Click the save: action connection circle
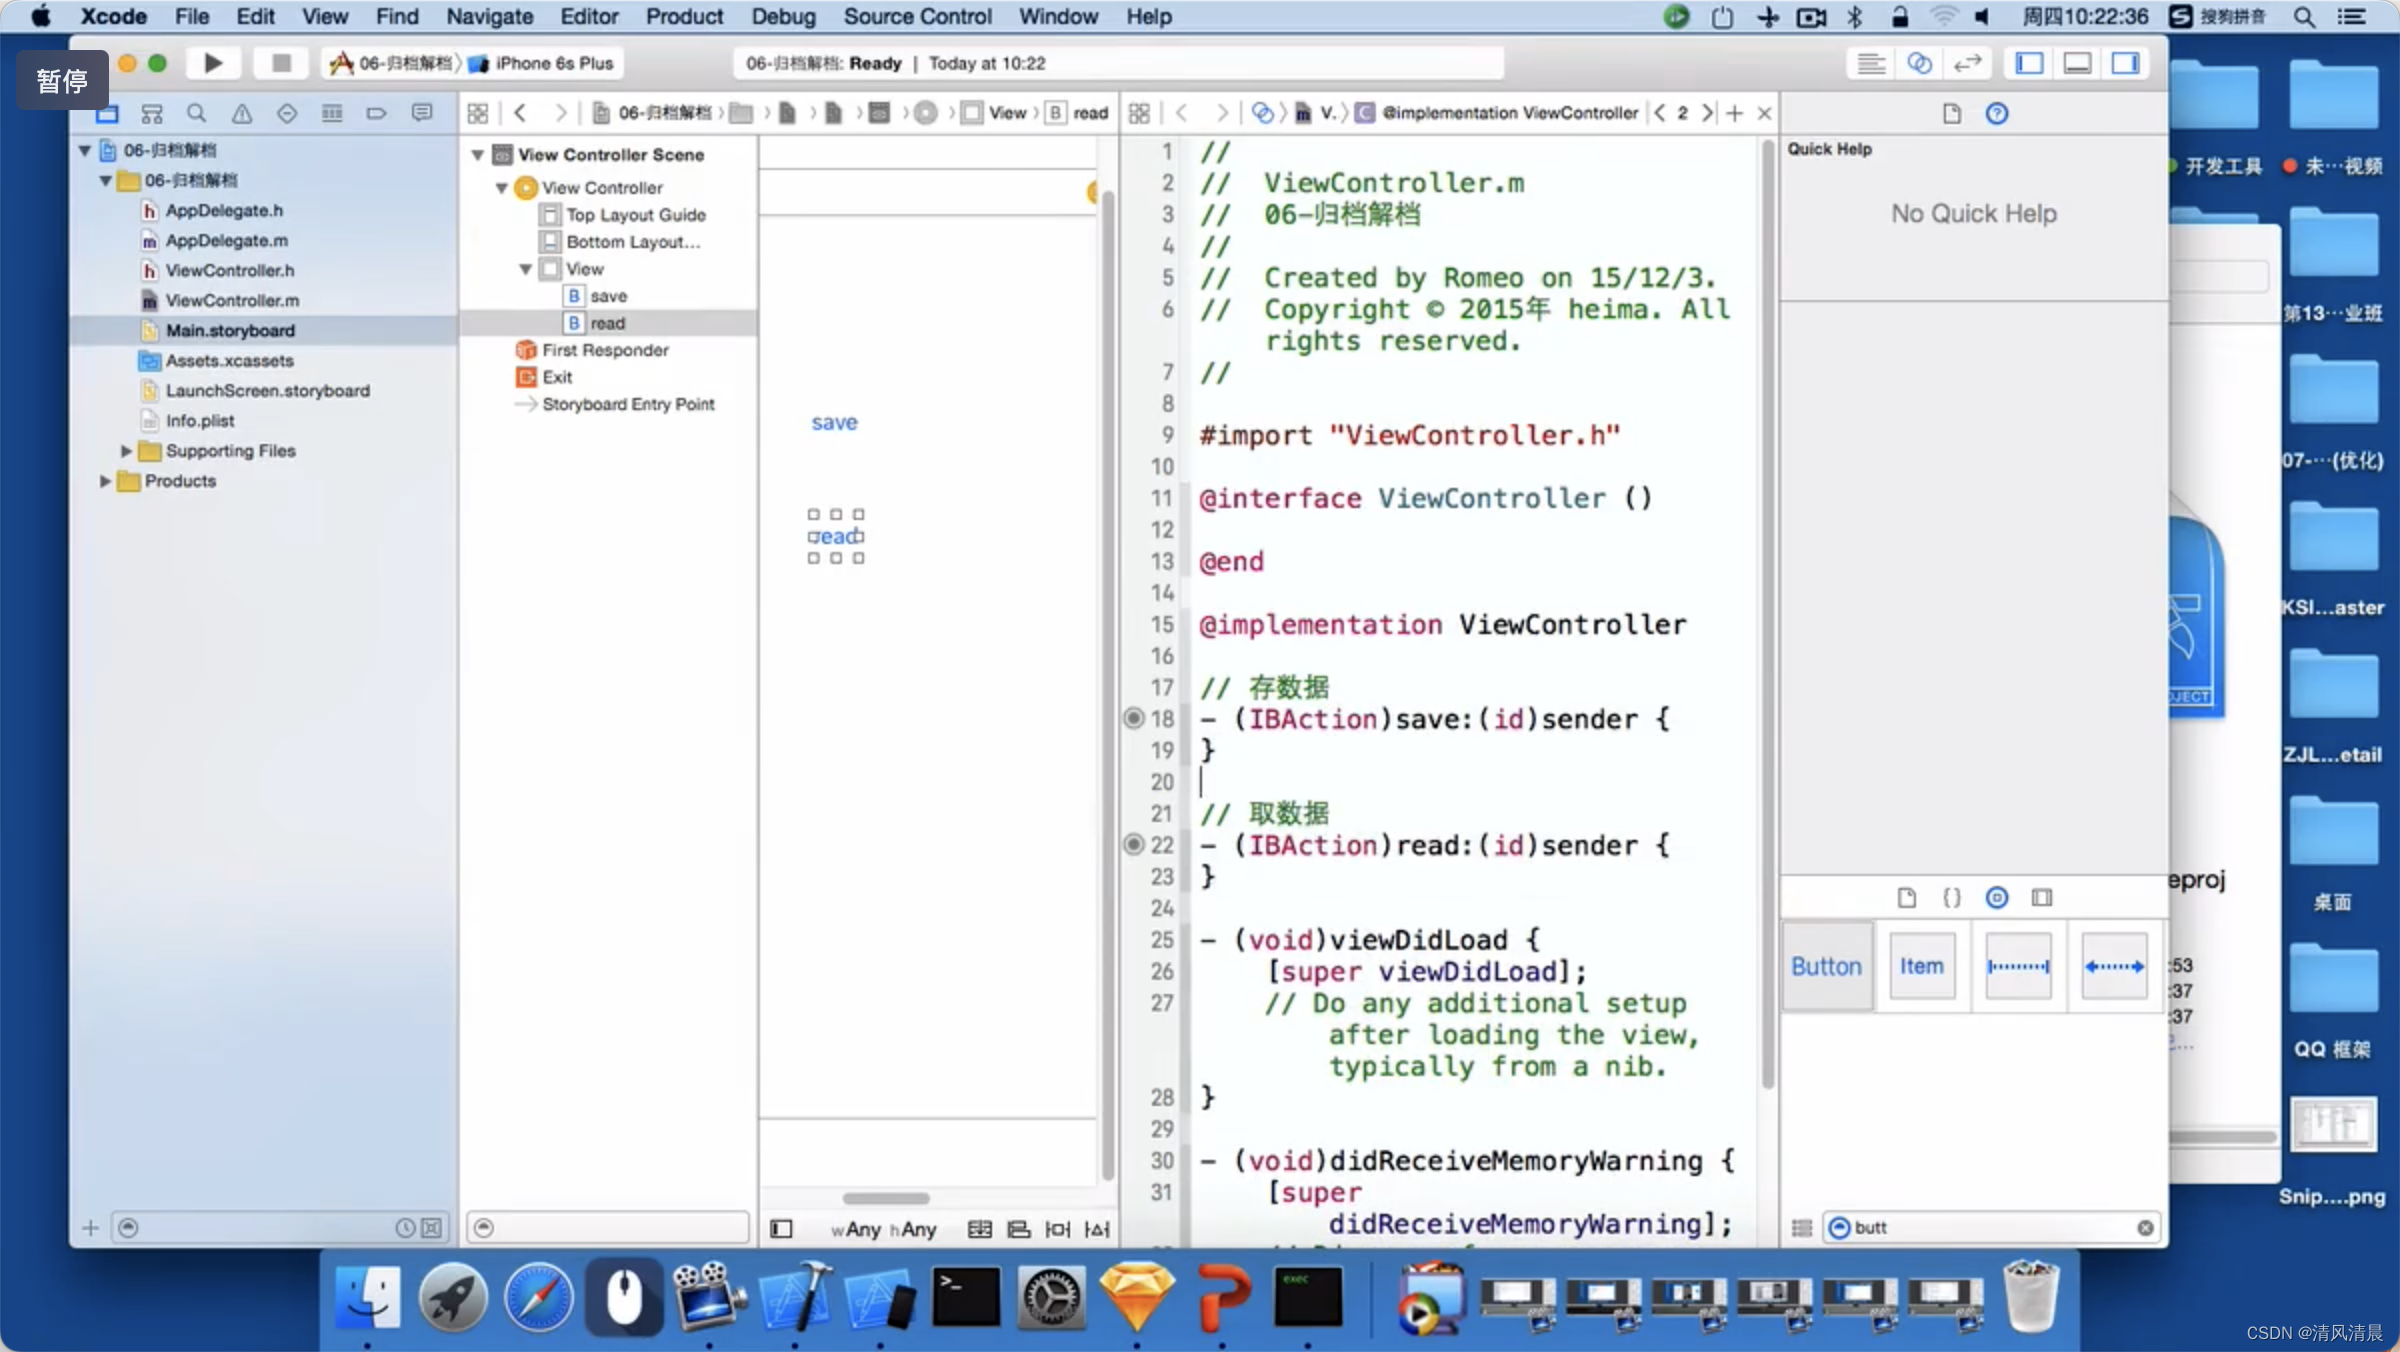Screen dimensions: 2400x1352 (1133, 718)
